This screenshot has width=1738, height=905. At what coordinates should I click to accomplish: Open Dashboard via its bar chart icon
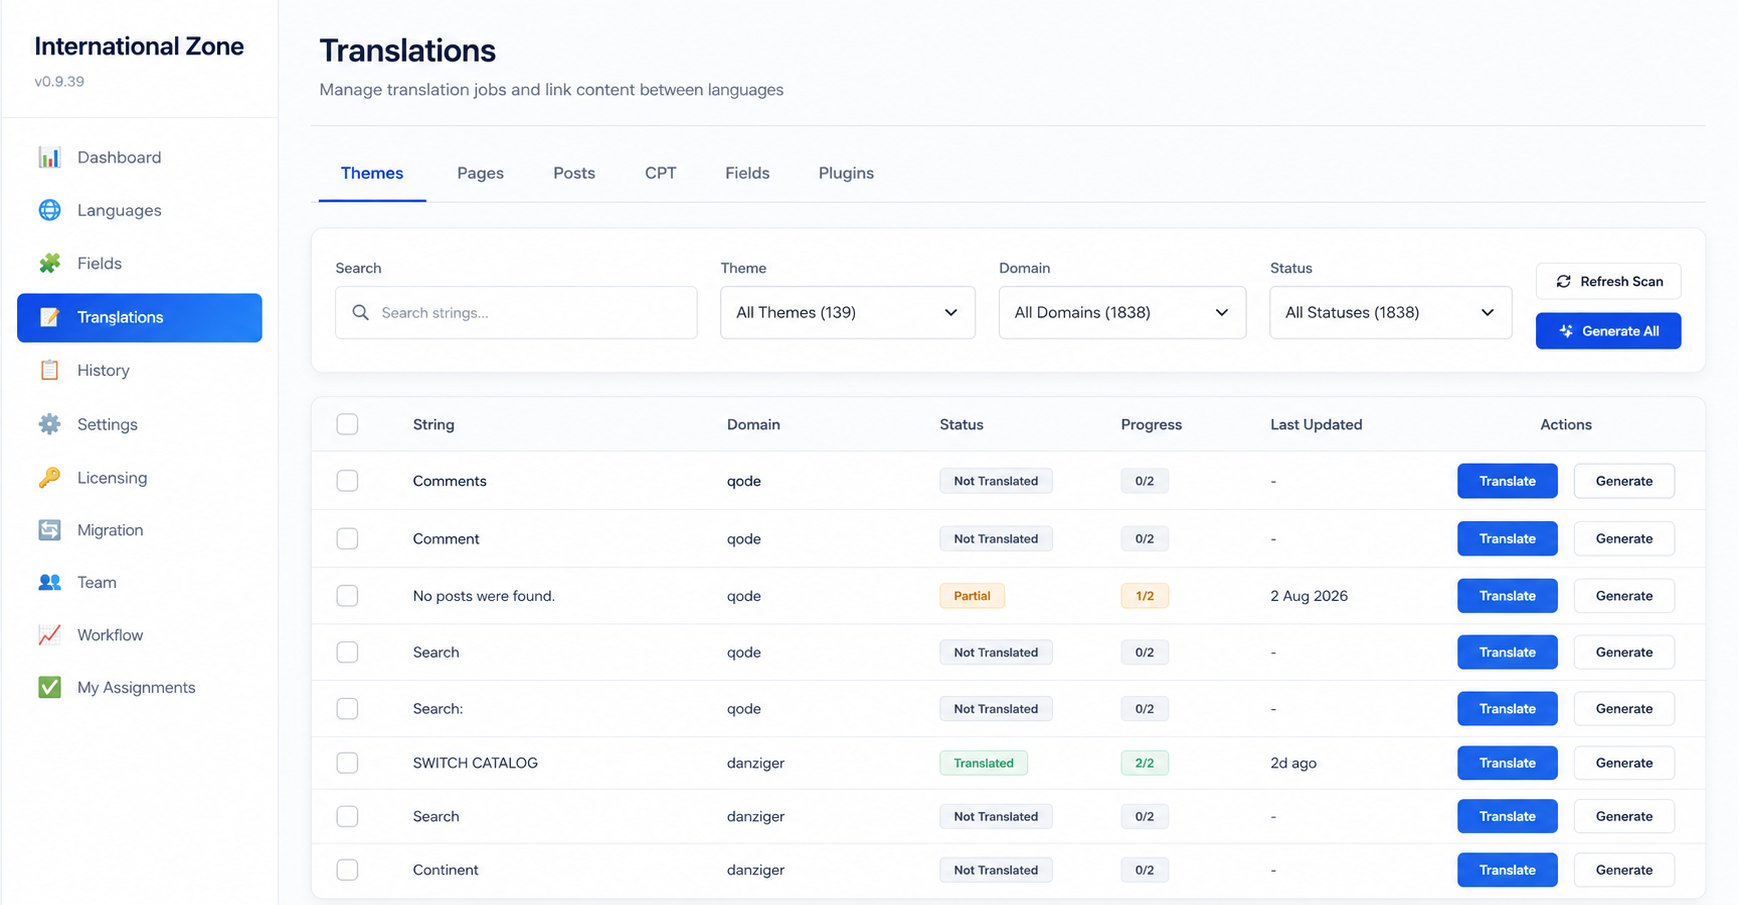click(49, 157)
